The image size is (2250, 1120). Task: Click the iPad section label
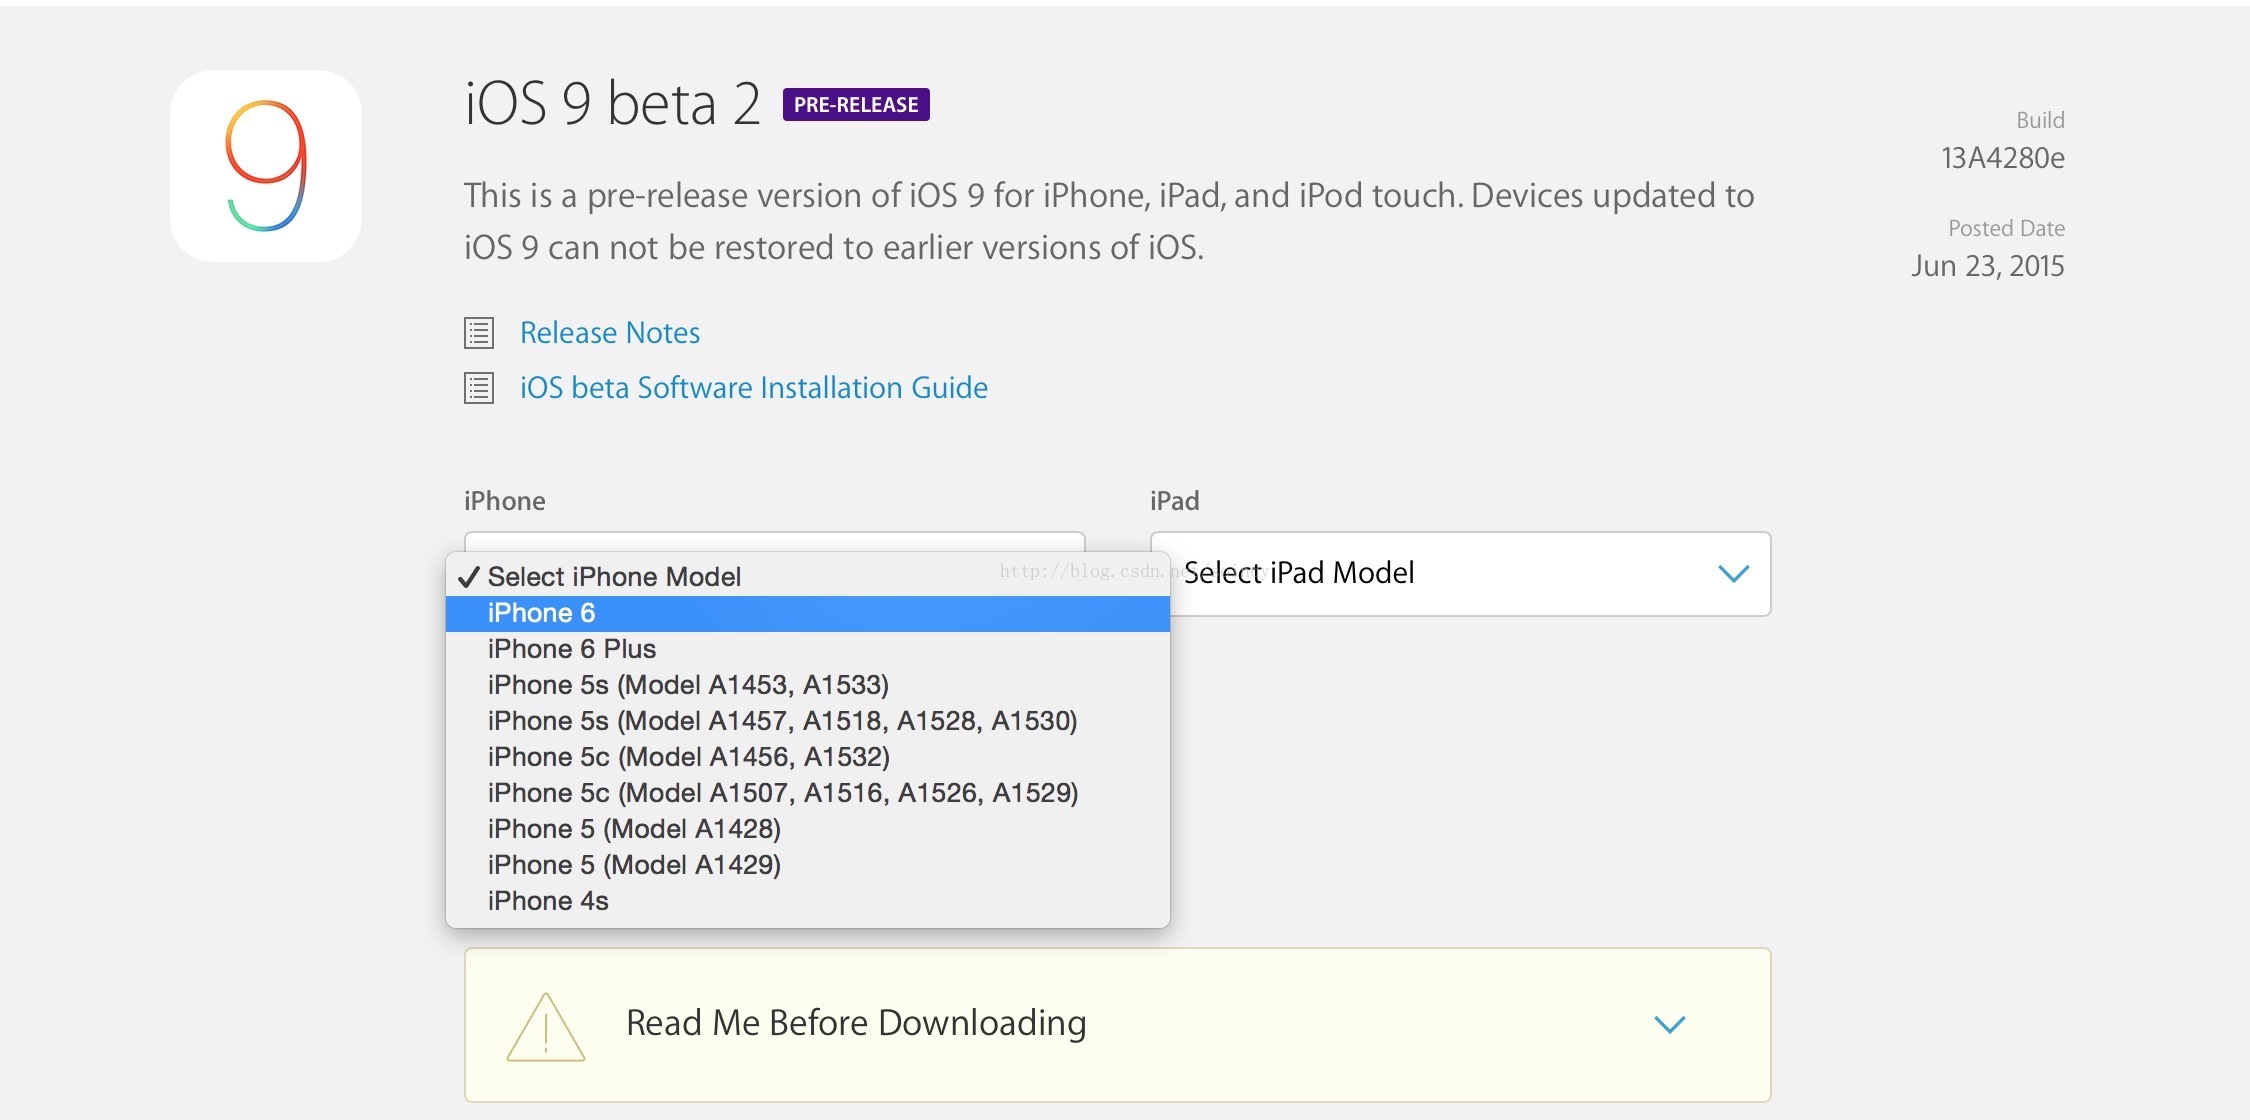point(1174,501)
